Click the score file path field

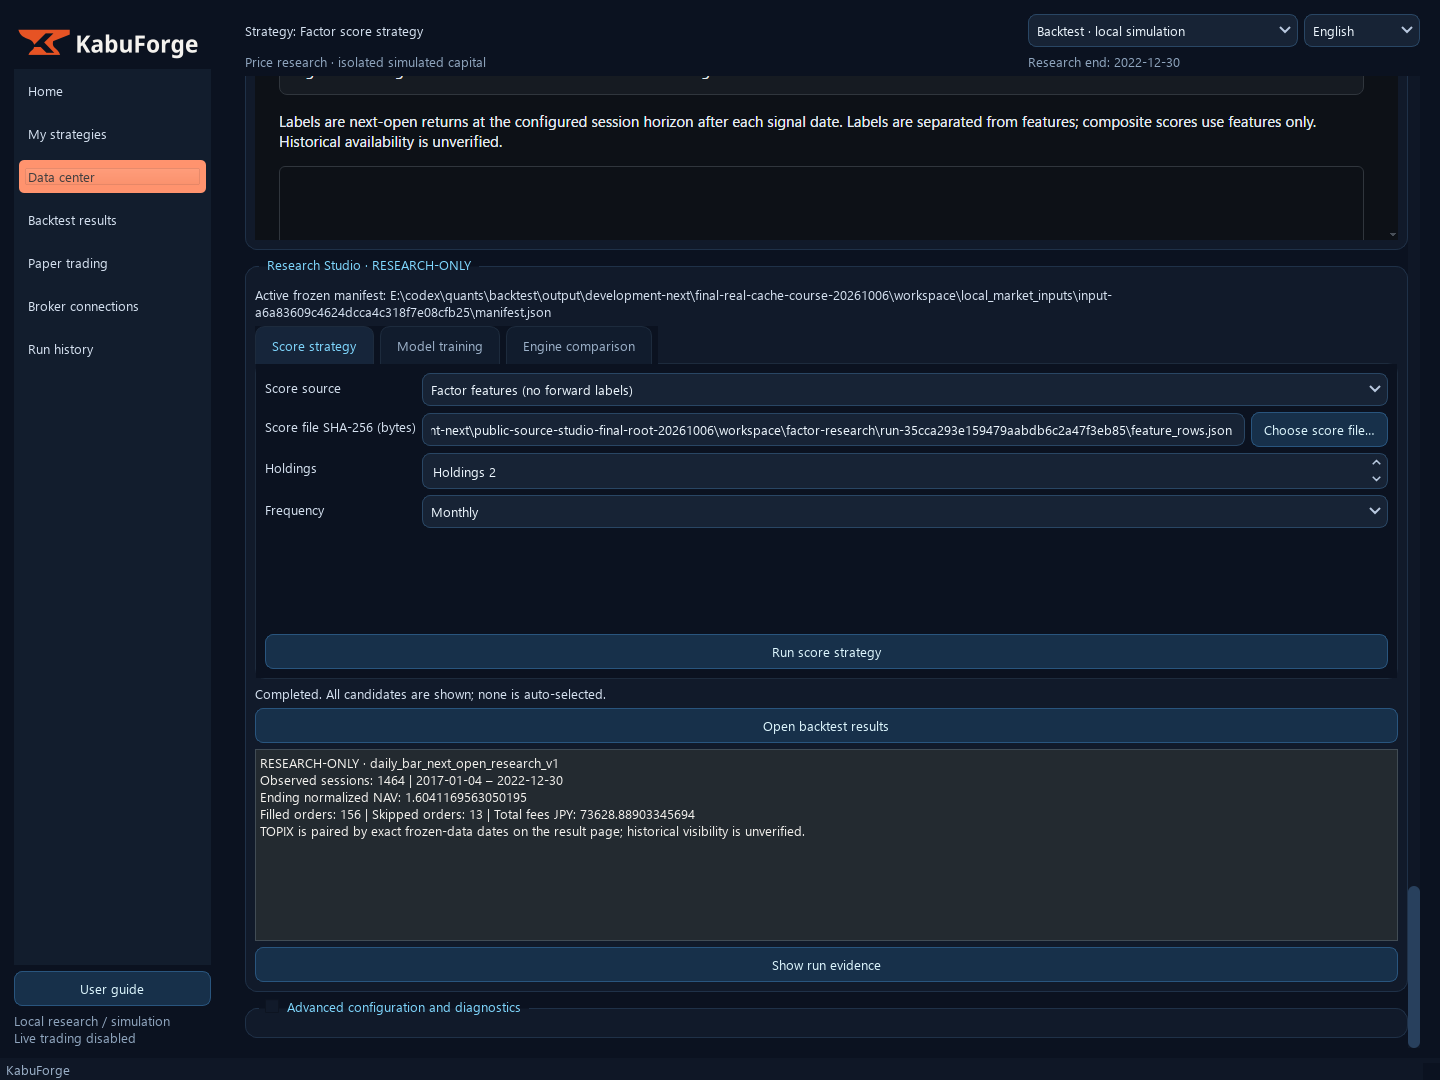833,430
